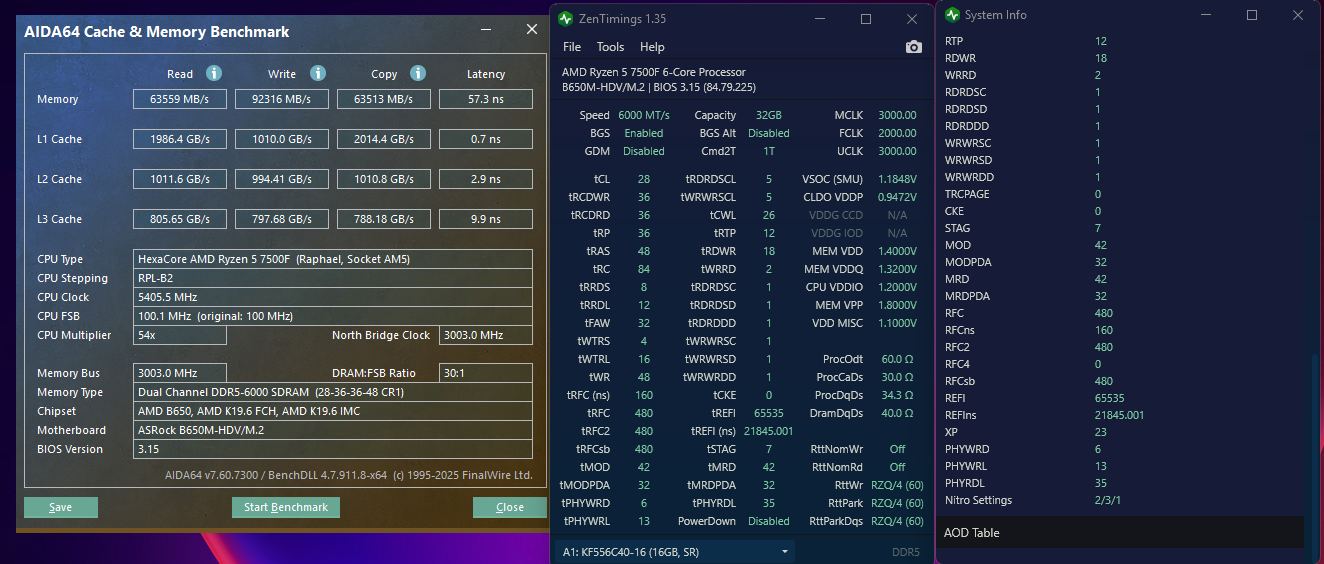Click the AMD Ryzen 5 7500F processor heading

tap(653, 72)
